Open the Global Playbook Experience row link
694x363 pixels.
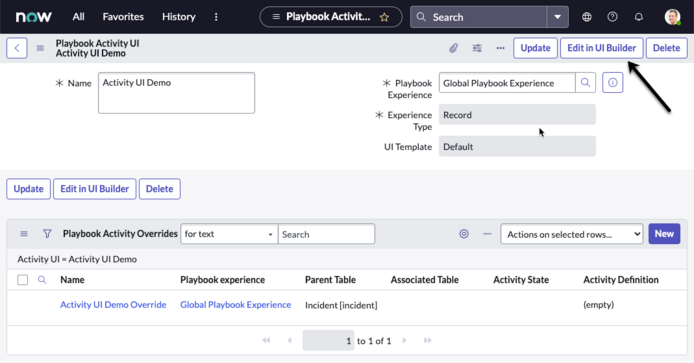pos(235,305)
